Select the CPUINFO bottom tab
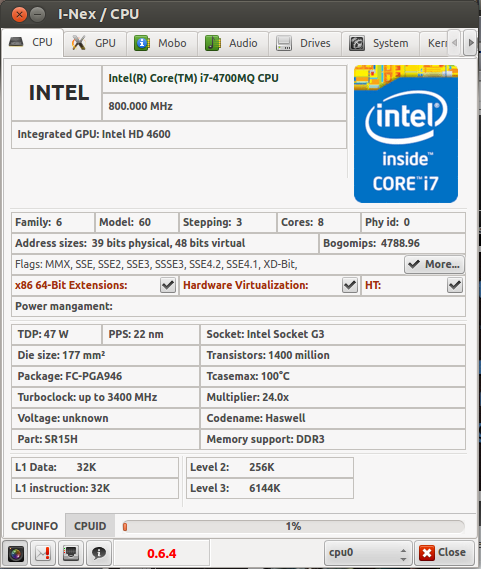The image size is (481, 569). pos(34,526)
